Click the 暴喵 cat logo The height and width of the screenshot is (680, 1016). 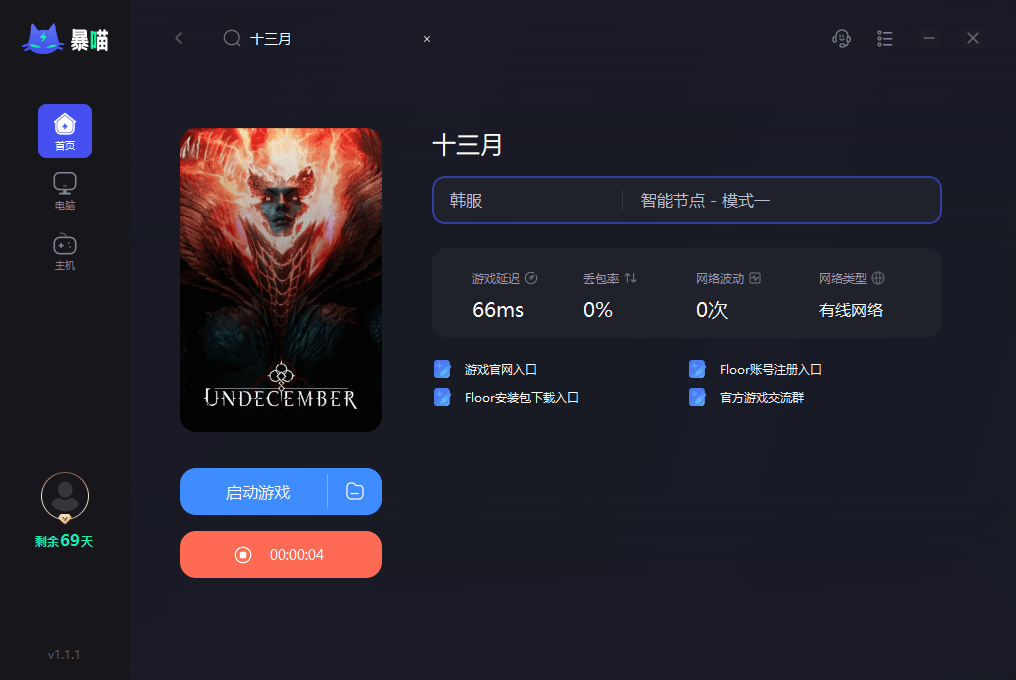65,40
